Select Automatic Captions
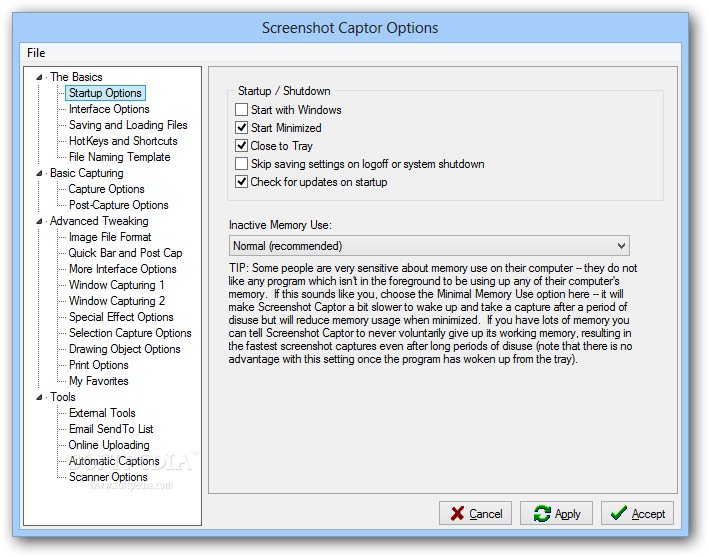The image size is (709, 557). (x=114, y=461)
